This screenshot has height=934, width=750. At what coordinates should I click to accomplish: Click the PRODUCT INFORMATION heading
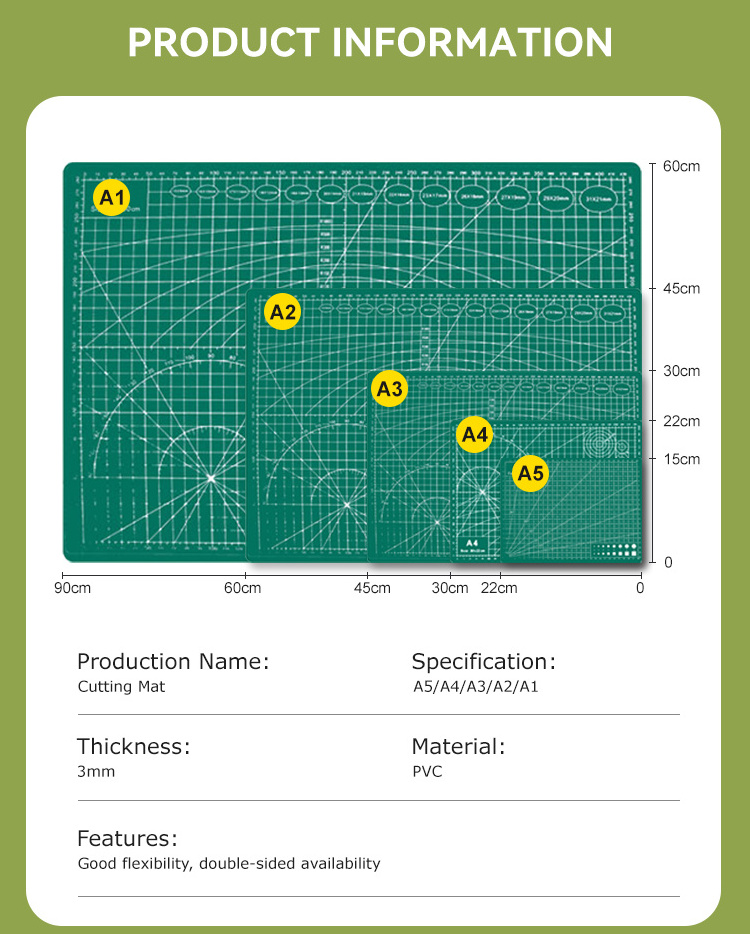370,42
